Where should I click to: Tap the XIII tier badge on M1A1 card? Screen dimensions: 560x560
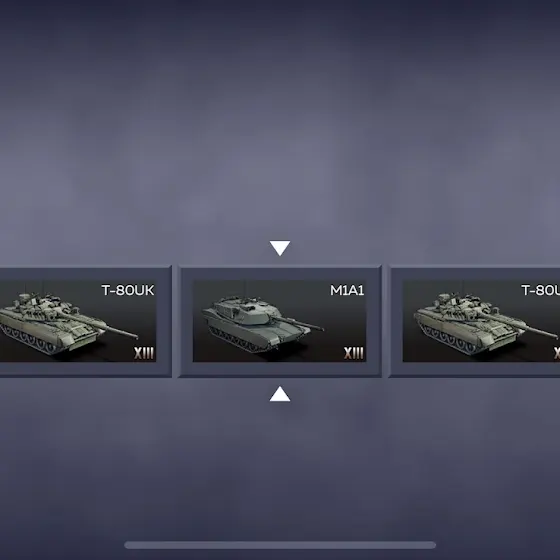tap(354, 353)
